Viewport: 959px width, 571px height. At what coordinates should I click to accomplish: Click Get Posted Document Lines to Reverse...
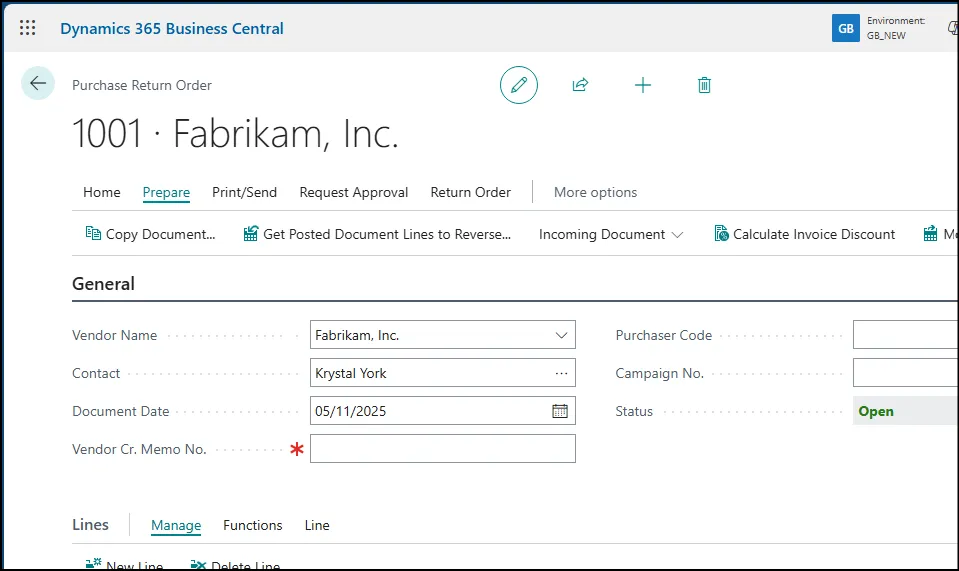click(377, 234)
